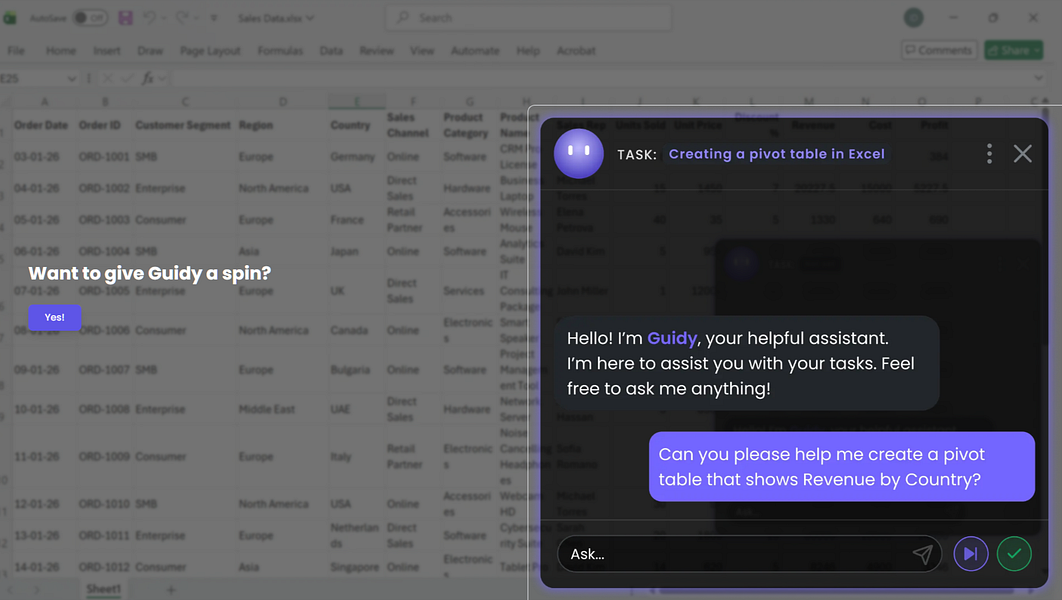Click the Guidy robot avatar icon
The width and height of the screenshot is (1062, 600).
click(578, 154)
